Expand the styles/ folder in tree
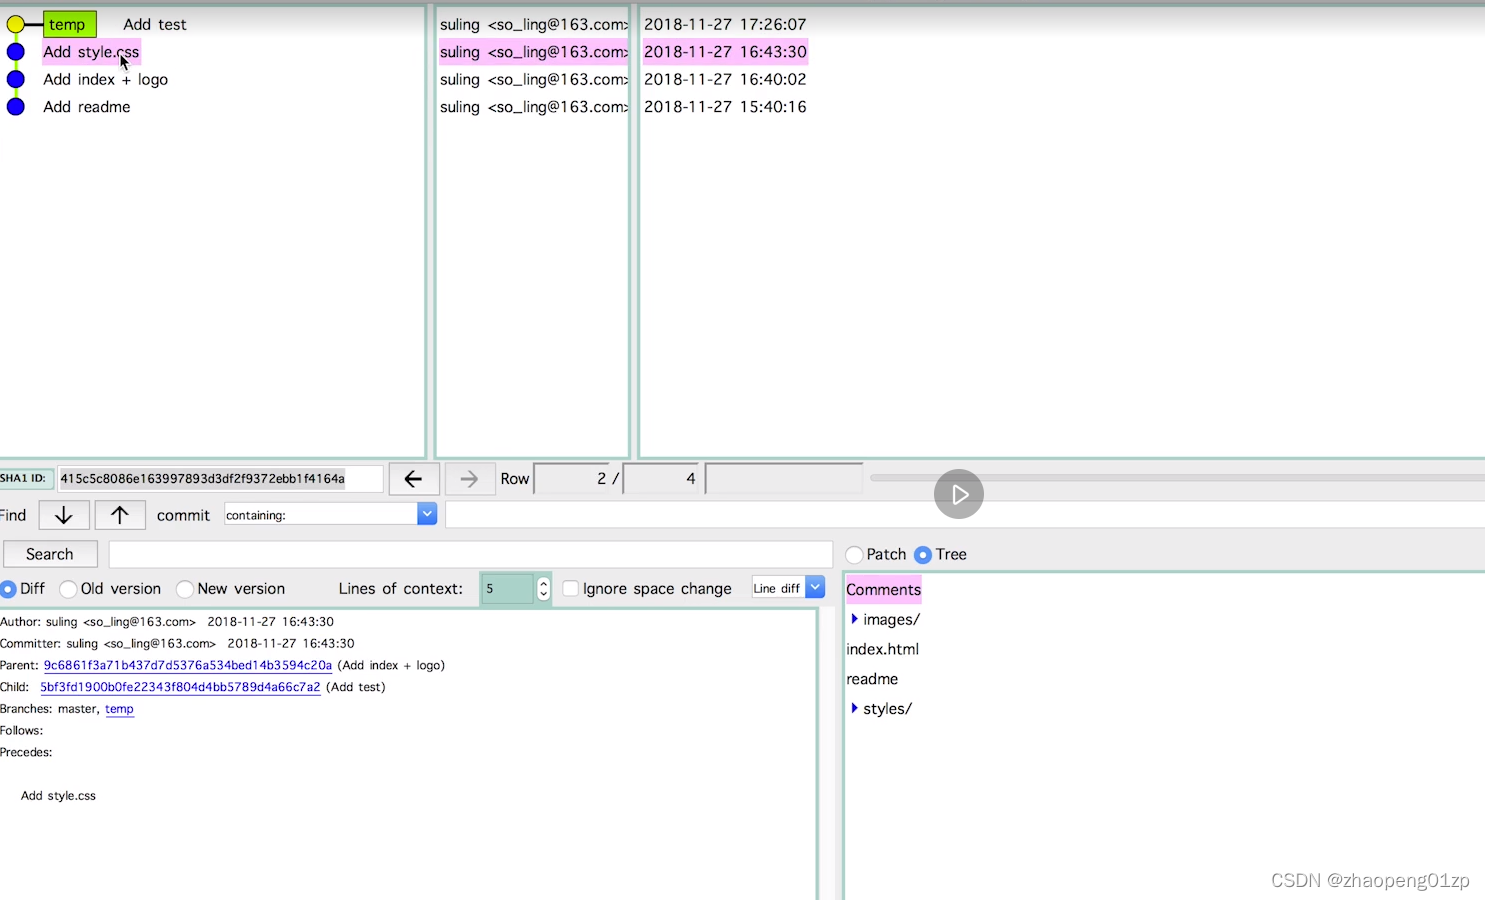The image size is (1485, 900). (854, 708)
